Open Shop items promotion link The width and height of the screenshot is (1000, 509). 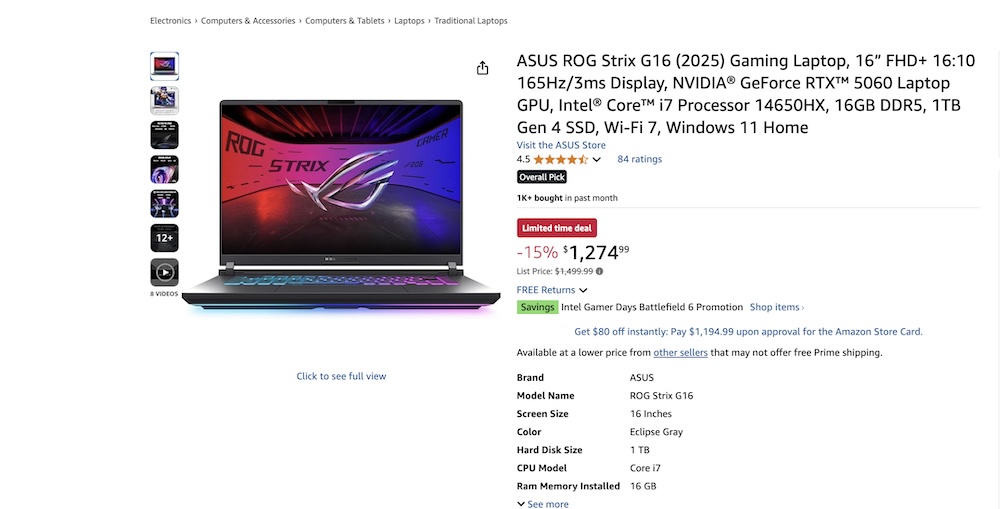pos(776,307)
